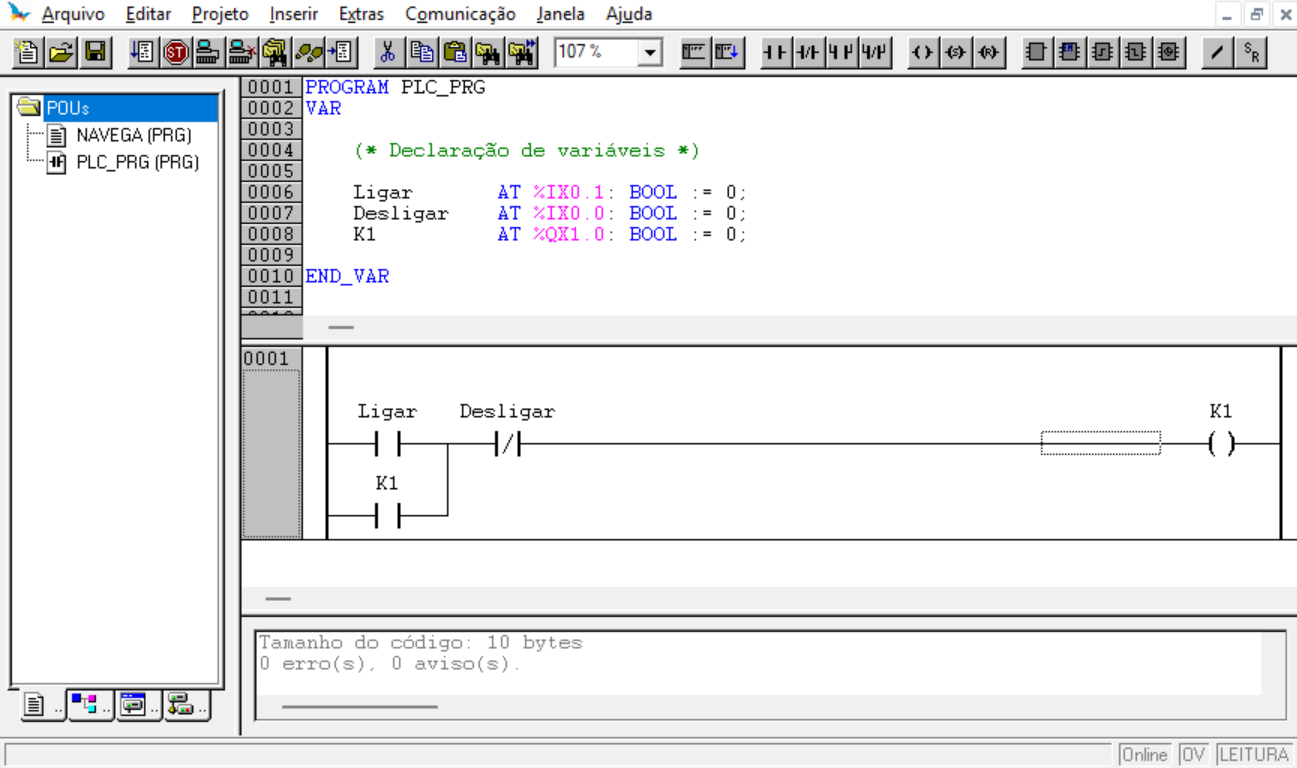This screenshot has height=768, width=1297.
Task: Click the Login to PLC icon
Action: pyautogui.click(x=208, y=52)
